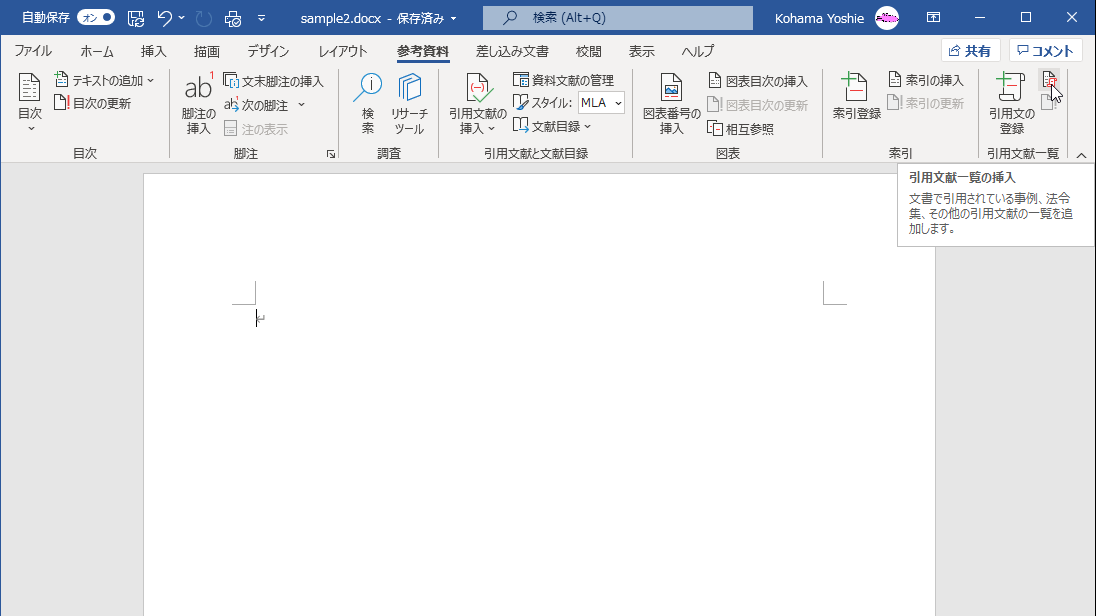This screenshot has width=1096, height=616.
Task: Open the ファイル menu
Action: coord(36,51)
